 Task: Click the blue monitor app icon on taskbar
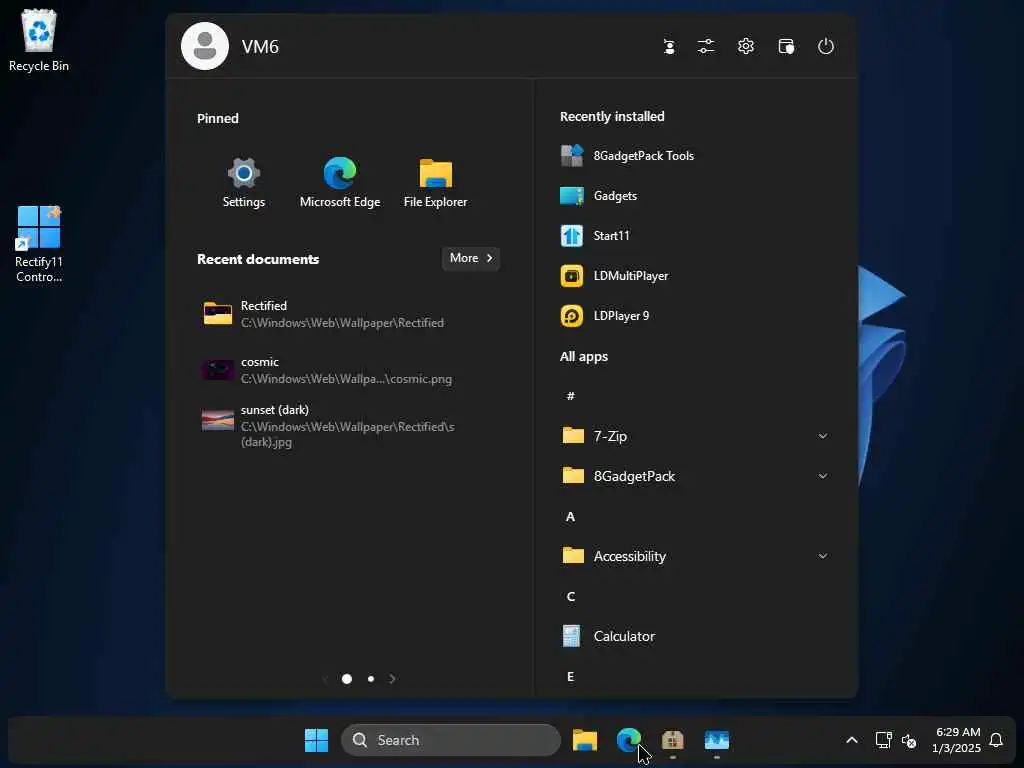coord(716,740)
